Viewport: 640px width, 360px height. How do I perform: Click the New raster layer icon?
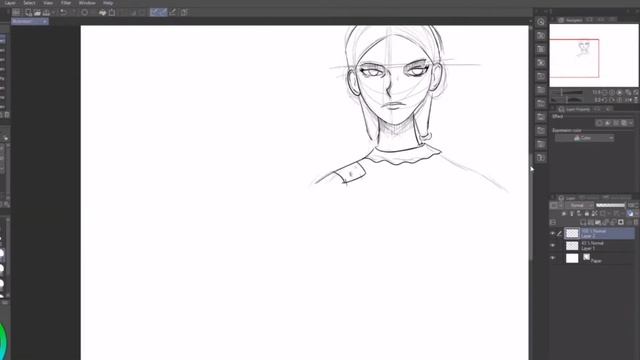[x=583, y=222]
